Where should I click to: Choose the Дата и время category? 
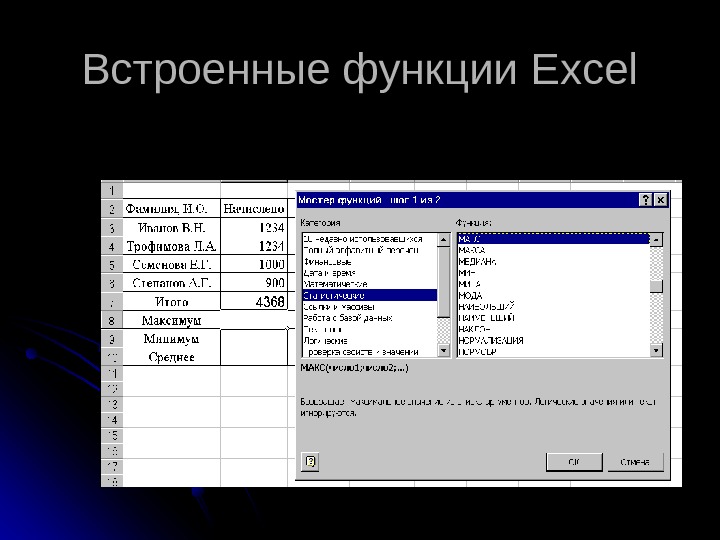coord(370,273)
